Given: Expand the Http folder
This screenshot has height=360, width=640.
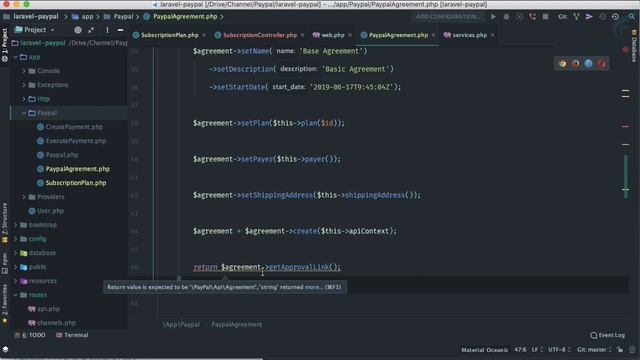Looking at the screenshot, I should [x=24, y=99].
